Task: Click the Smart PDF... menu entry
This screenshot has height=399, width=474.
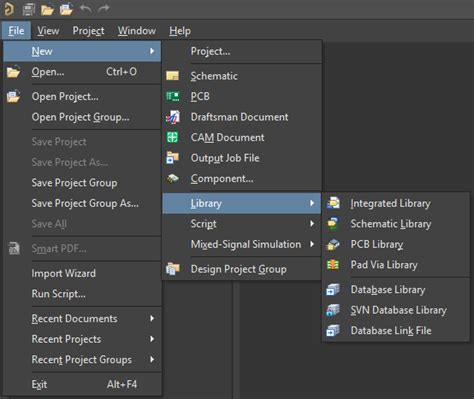Action: click(82, 248)
